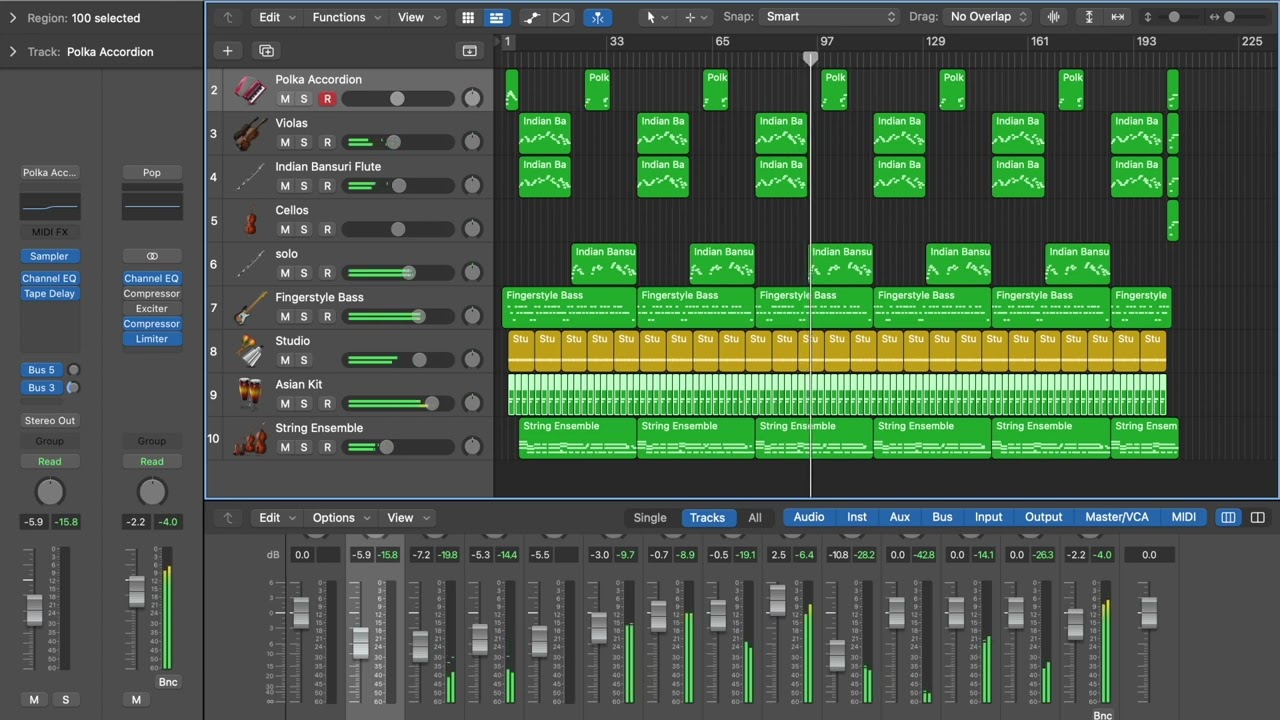
Task: Toggle horizontal auto zoom icon
Action: click(x=1117, y=17)
